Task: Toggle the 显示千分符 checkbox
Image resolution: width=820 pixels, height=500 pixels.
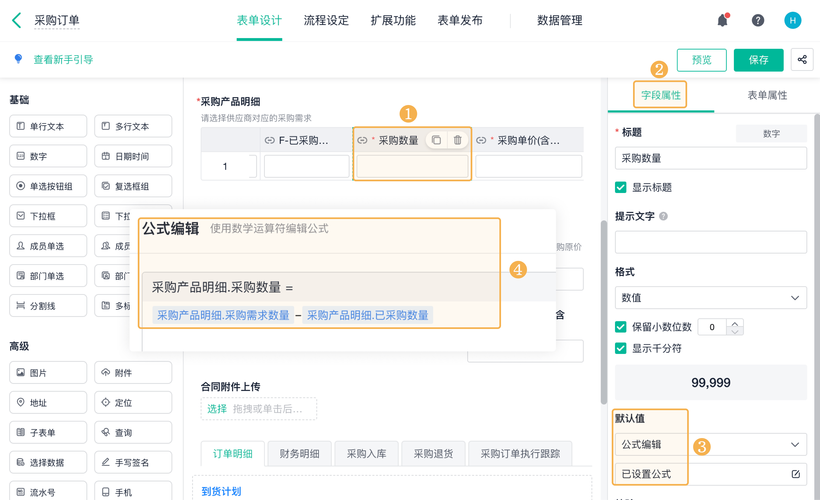Action: pos(621,348)
